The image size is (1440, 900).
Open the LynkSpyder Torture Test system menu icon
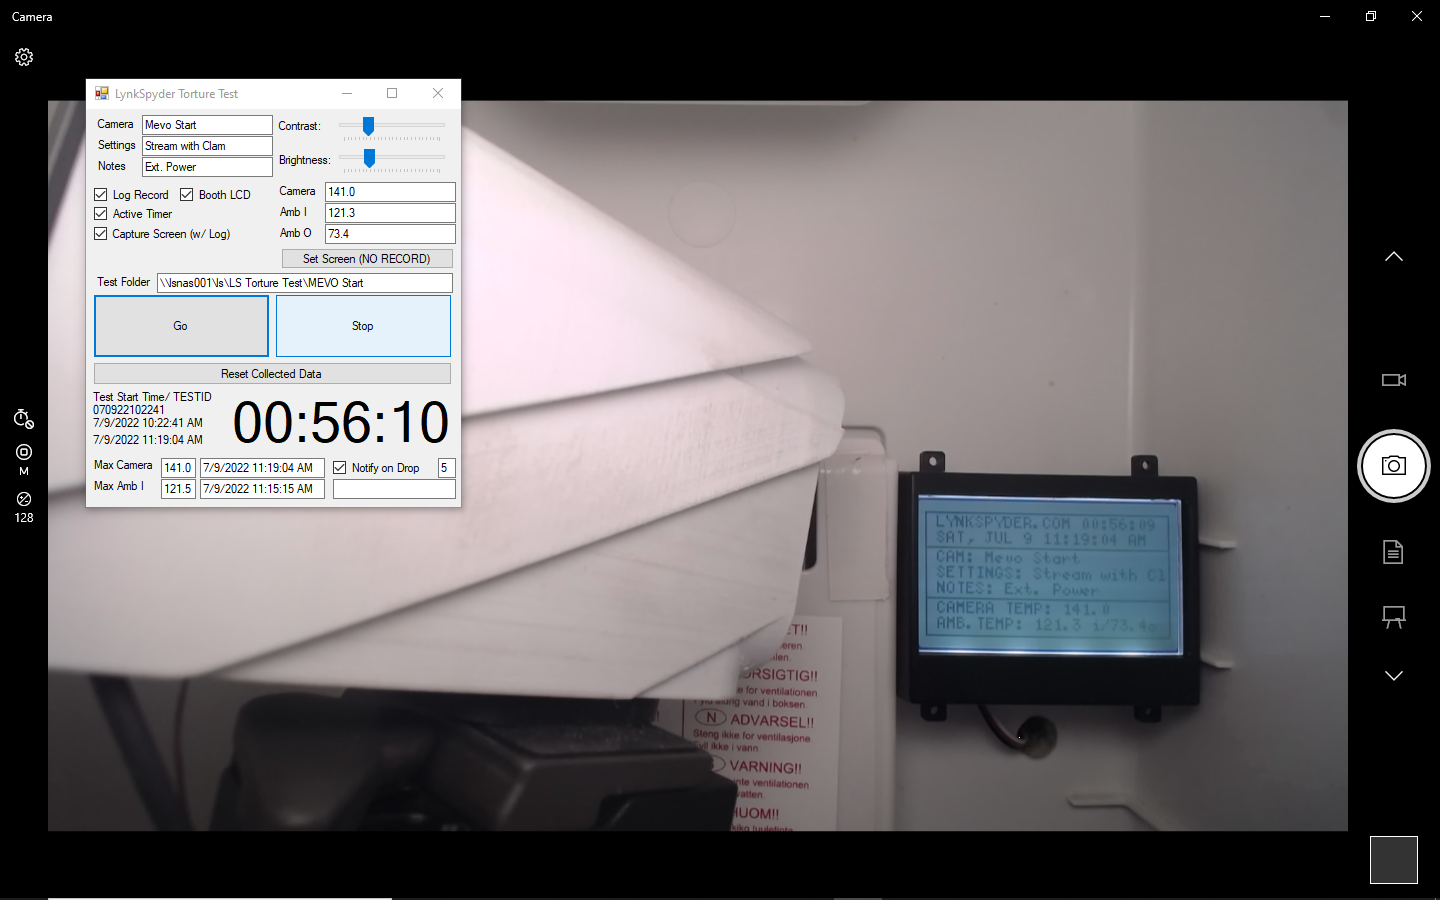pos(101,92)
